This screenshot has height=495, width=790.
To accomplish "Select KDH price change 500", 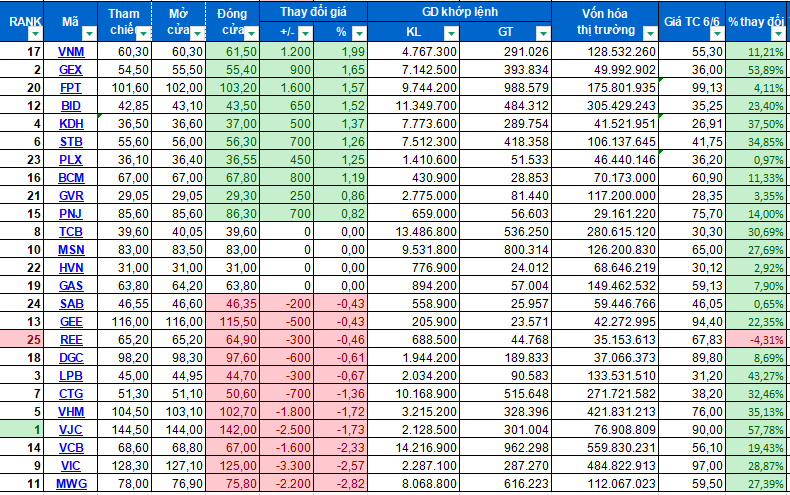I will coord(287,124).
